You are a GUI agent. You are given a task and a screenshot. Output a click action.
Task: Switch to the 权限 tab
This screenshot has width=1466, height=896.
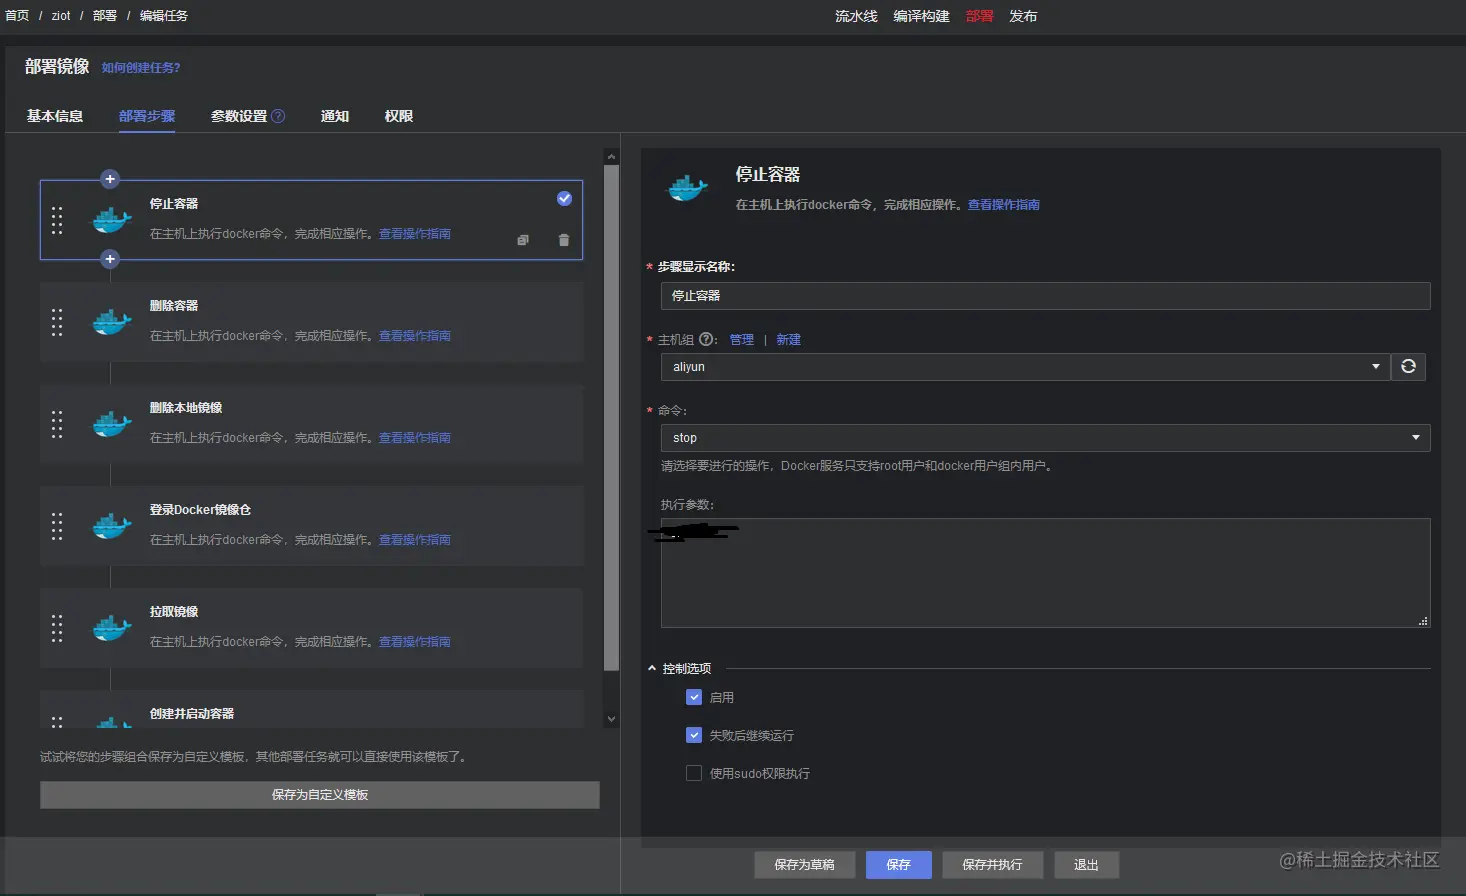pyautogui.click(x=399, y=116)
